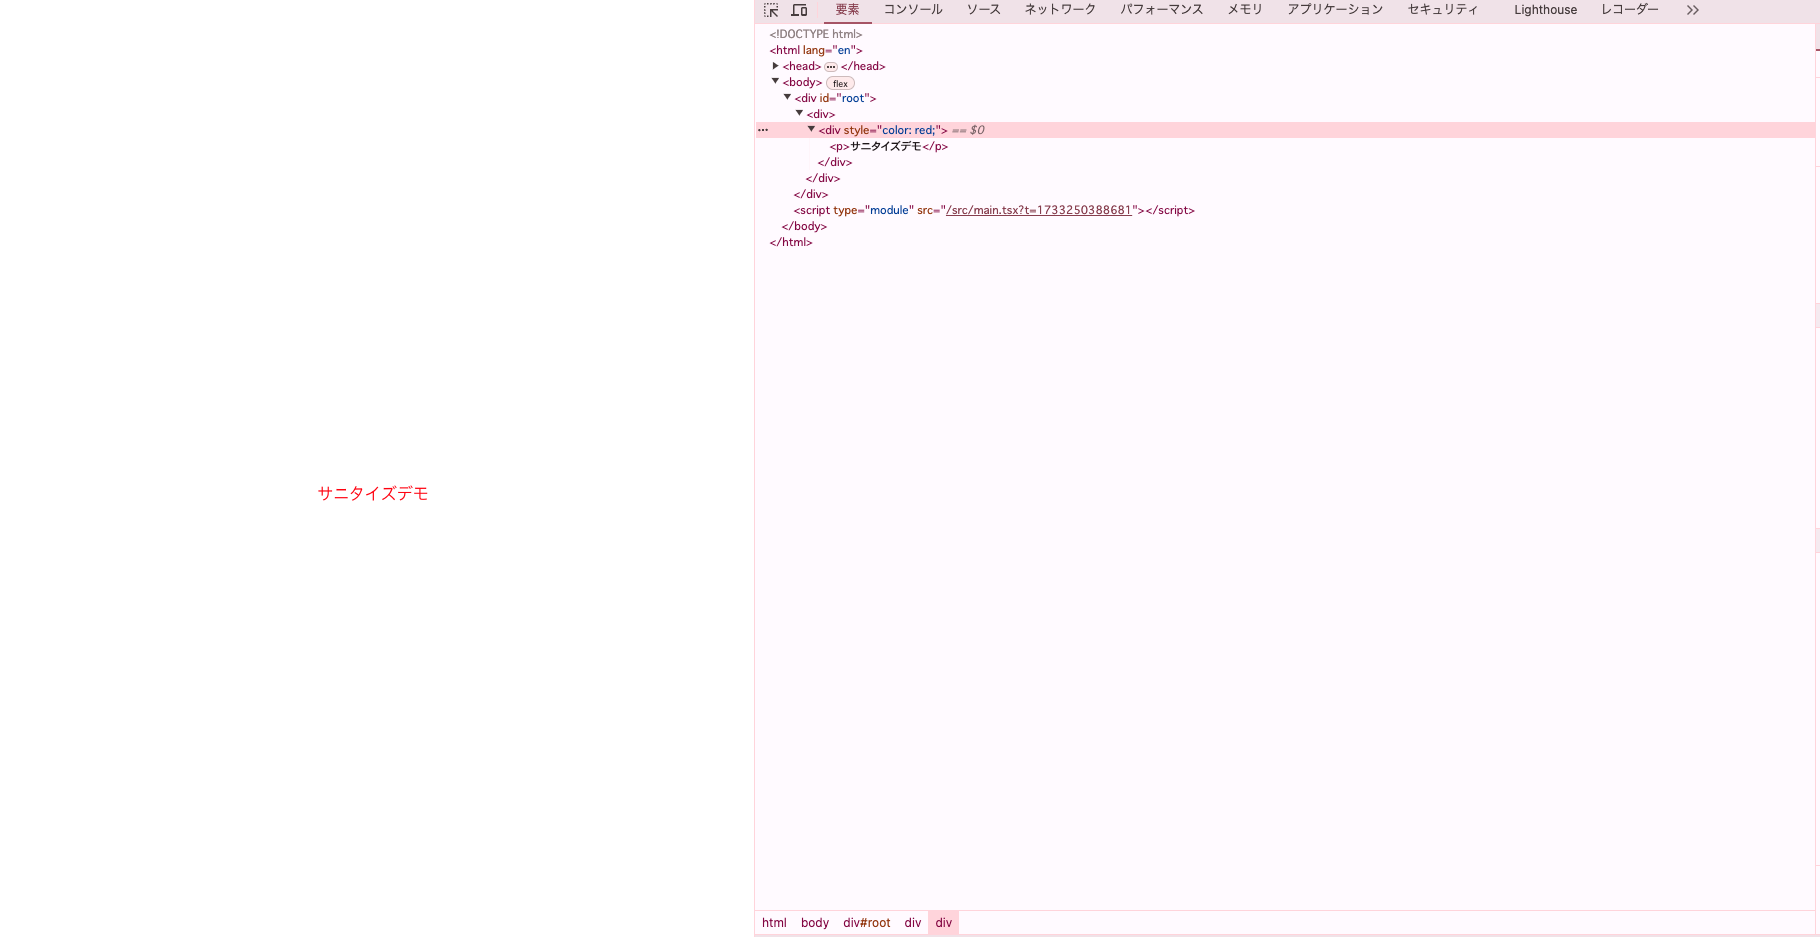The height and width of the screenshot is (937, 1820).
Task: Toggle the flex badge on the body element
Action: [x=839, y=82]
